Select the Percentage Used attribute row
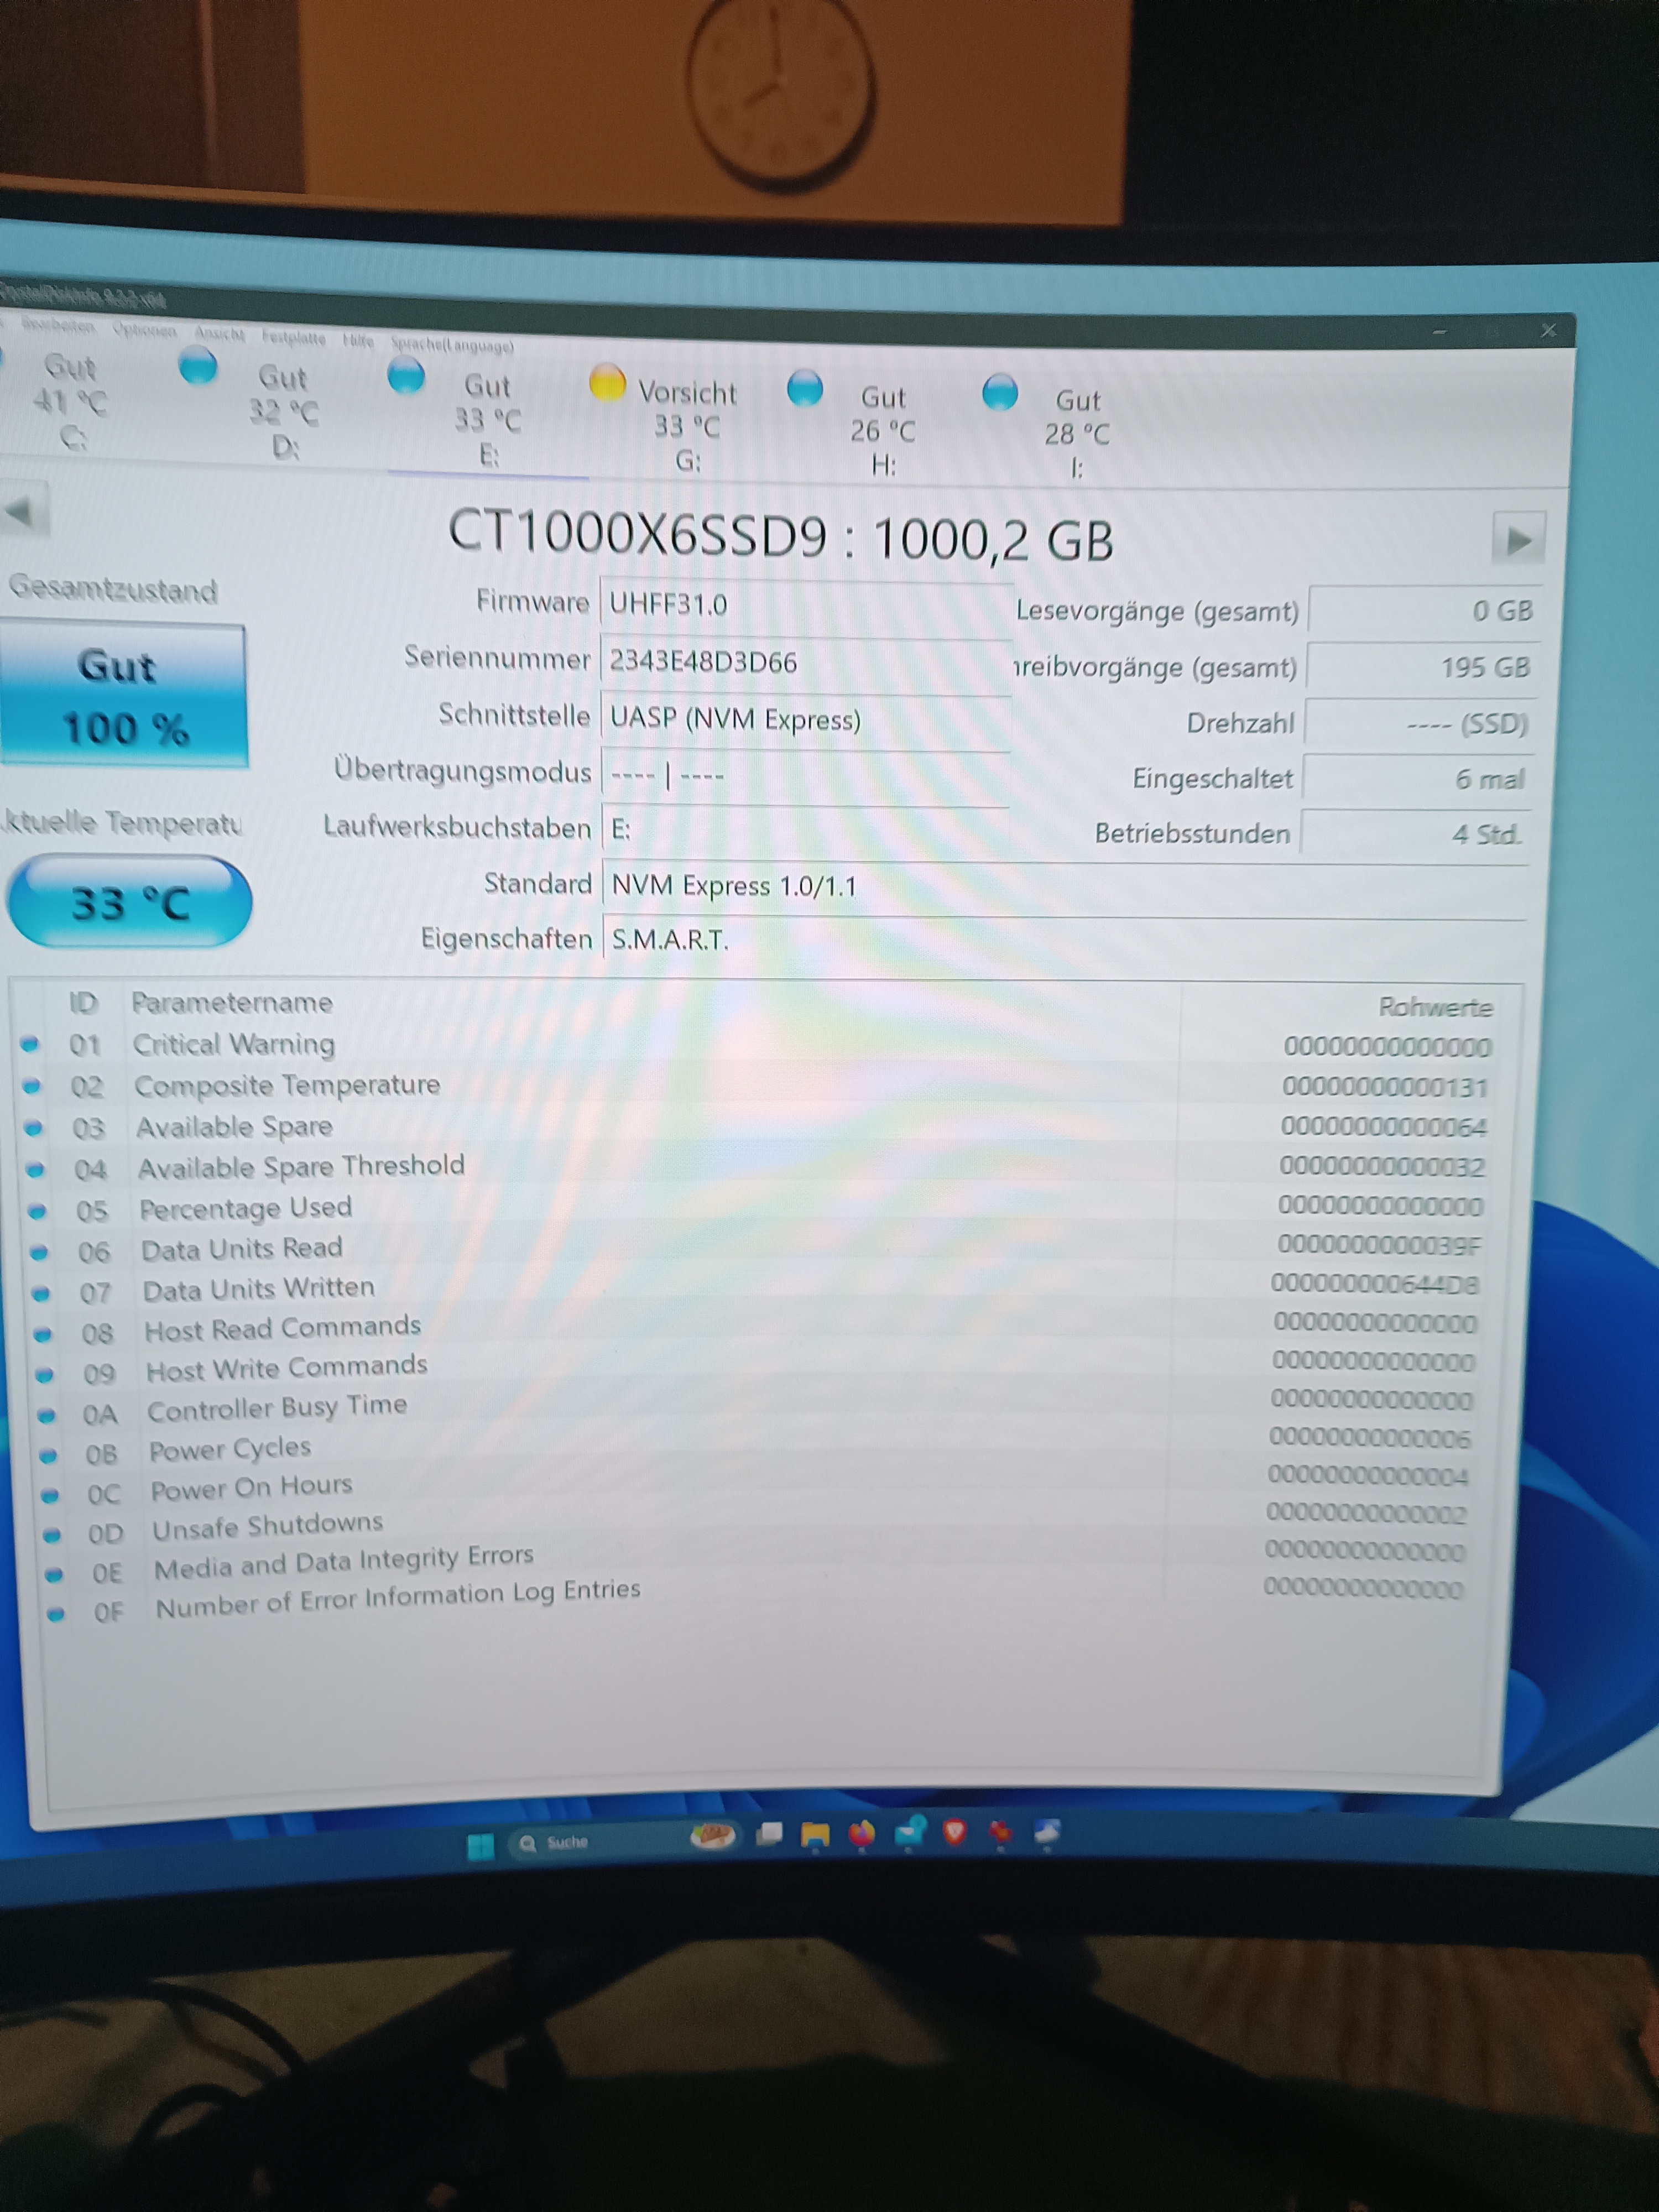Screen dimensions: 1659x2212 coord(245,1208)
